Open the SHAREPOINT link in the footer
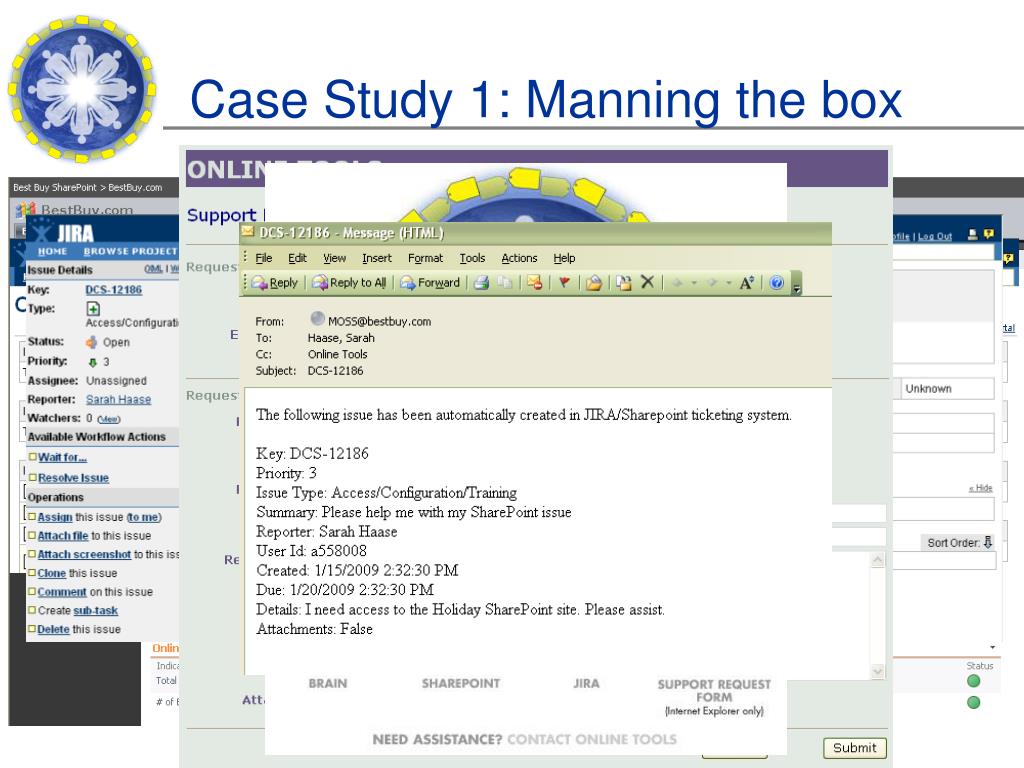This screenshot has width=1024, height=768. [460, 683]
